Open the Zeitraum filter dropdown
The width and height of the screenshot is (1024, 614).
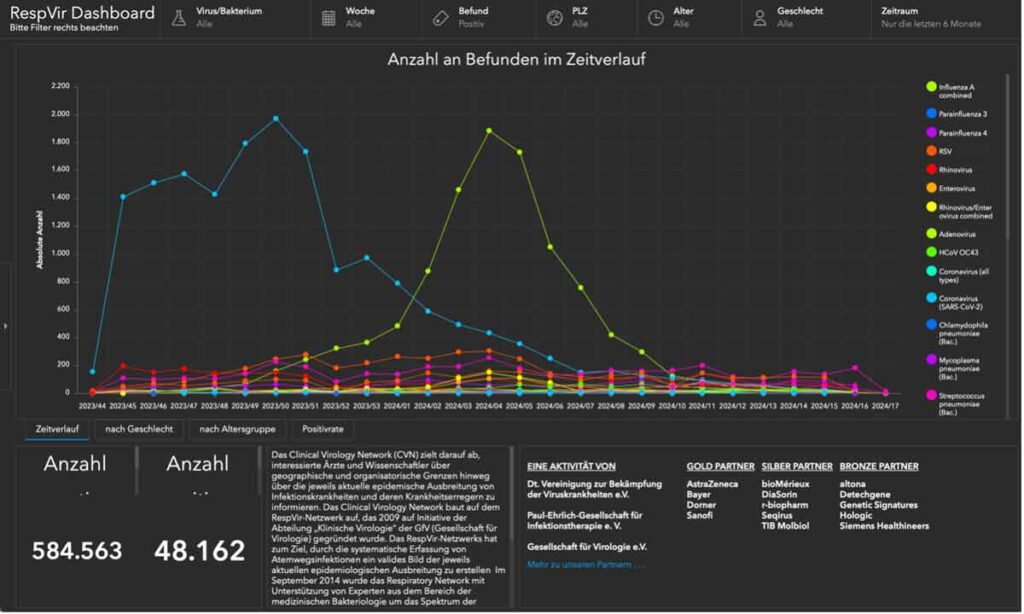pos(946,18)
